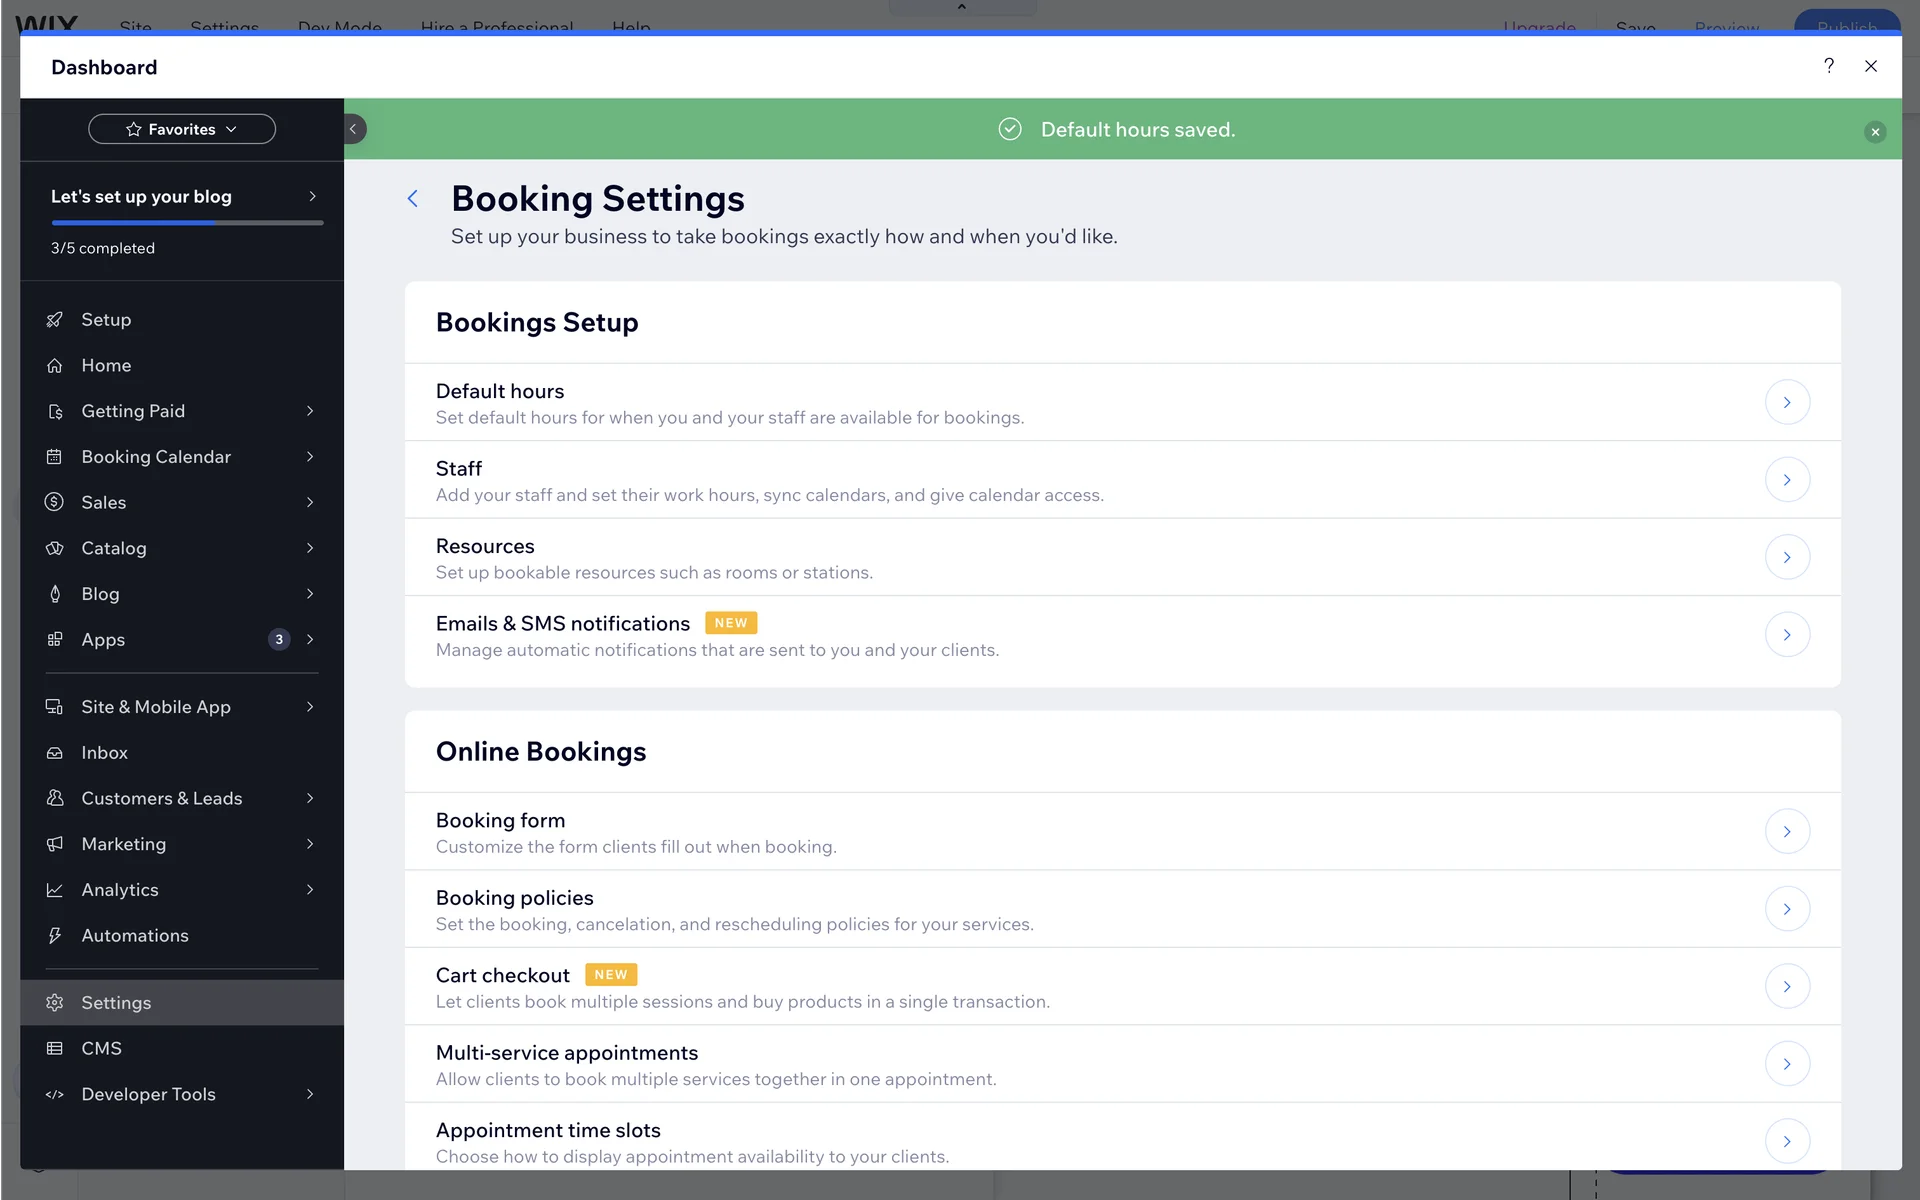Dismiss the 'Default hours saved' notification
Screen dimensions: 1920x1200
pos(1875,132)
